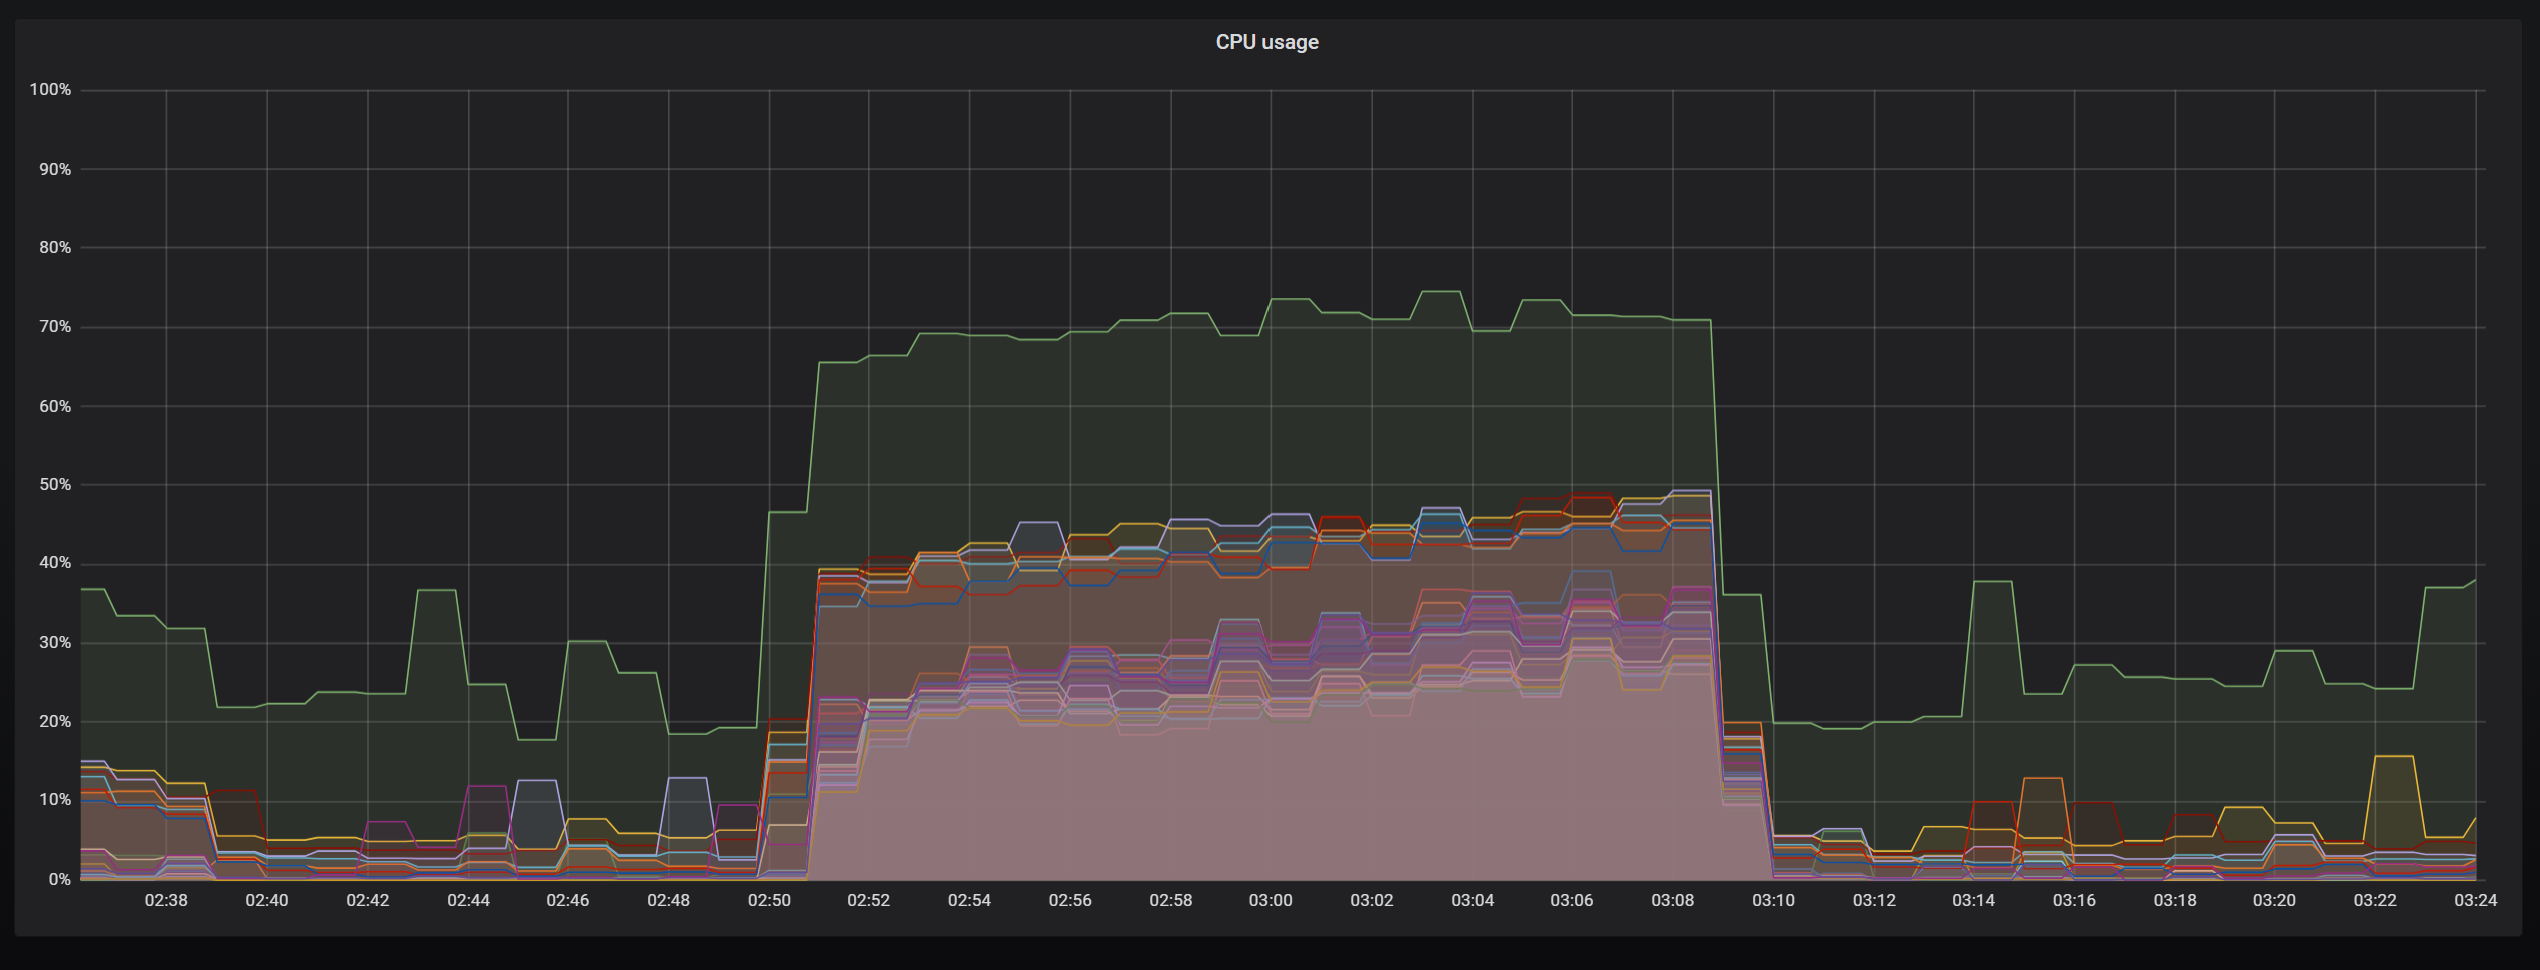The height and width of the screenshot is (970, 2540).
Task: Click the 02:56 time axis label
Action: click(x=1070, y=900)
